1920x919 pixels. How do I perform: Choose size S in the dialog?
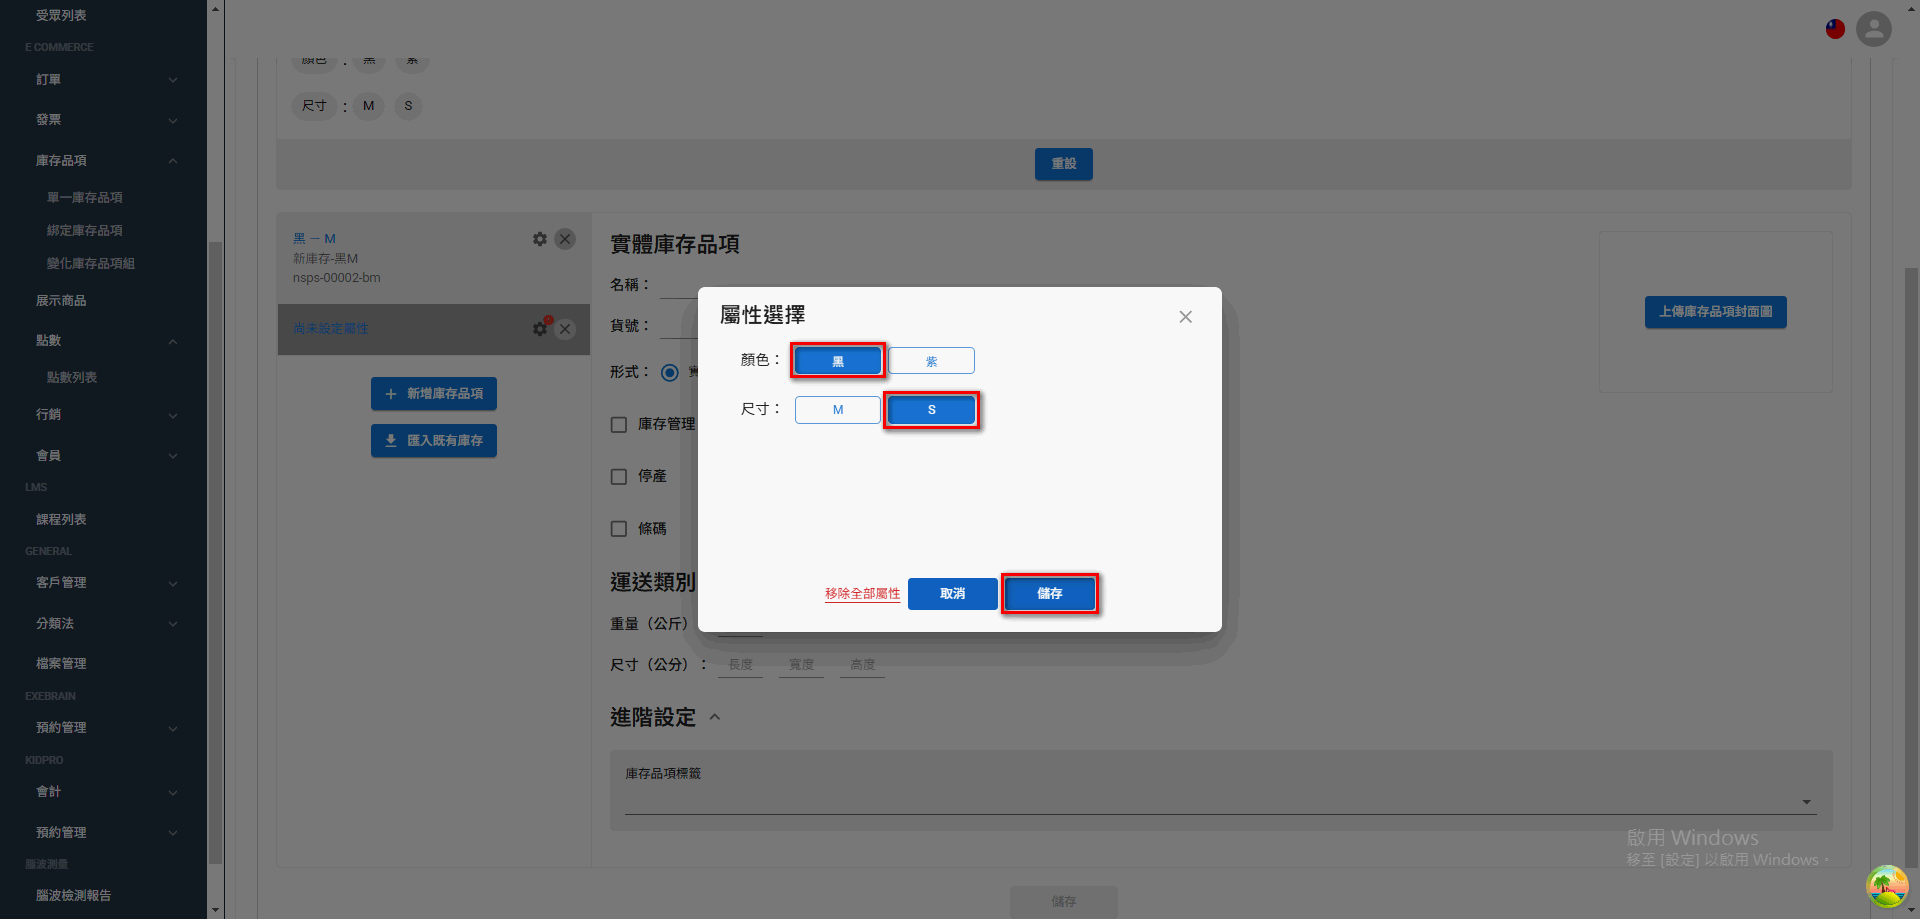tap(931, 410)
